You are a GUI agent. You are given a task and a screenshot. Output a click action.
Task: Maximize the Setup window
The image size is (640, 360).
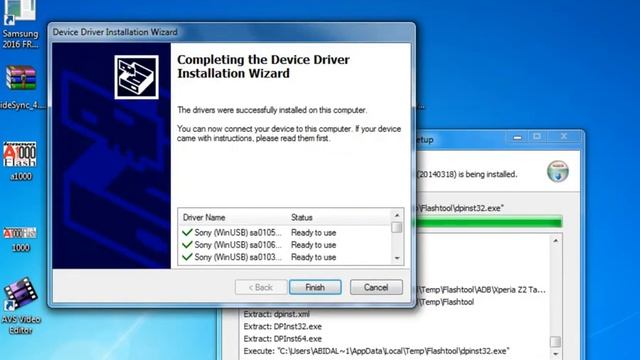tap(537, 137)
